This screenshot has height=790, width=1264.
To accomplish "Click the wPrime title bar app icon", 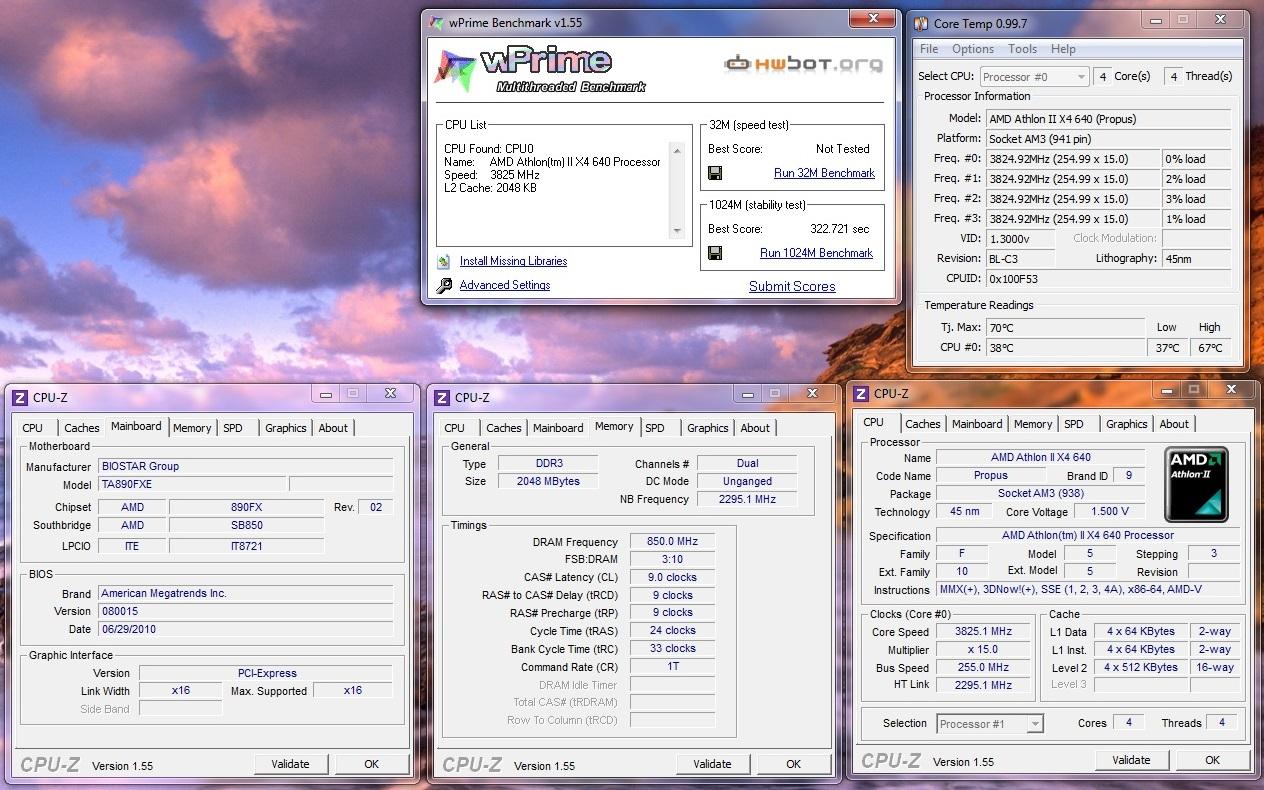I will point(436,22).
